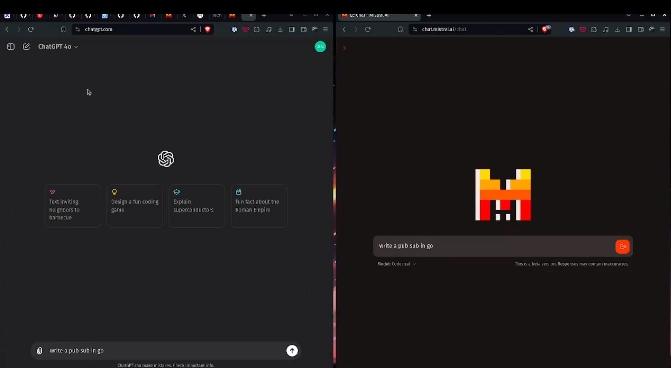671x368 pixels.
Task: Open the green user avatar menu
Action: 320,47
